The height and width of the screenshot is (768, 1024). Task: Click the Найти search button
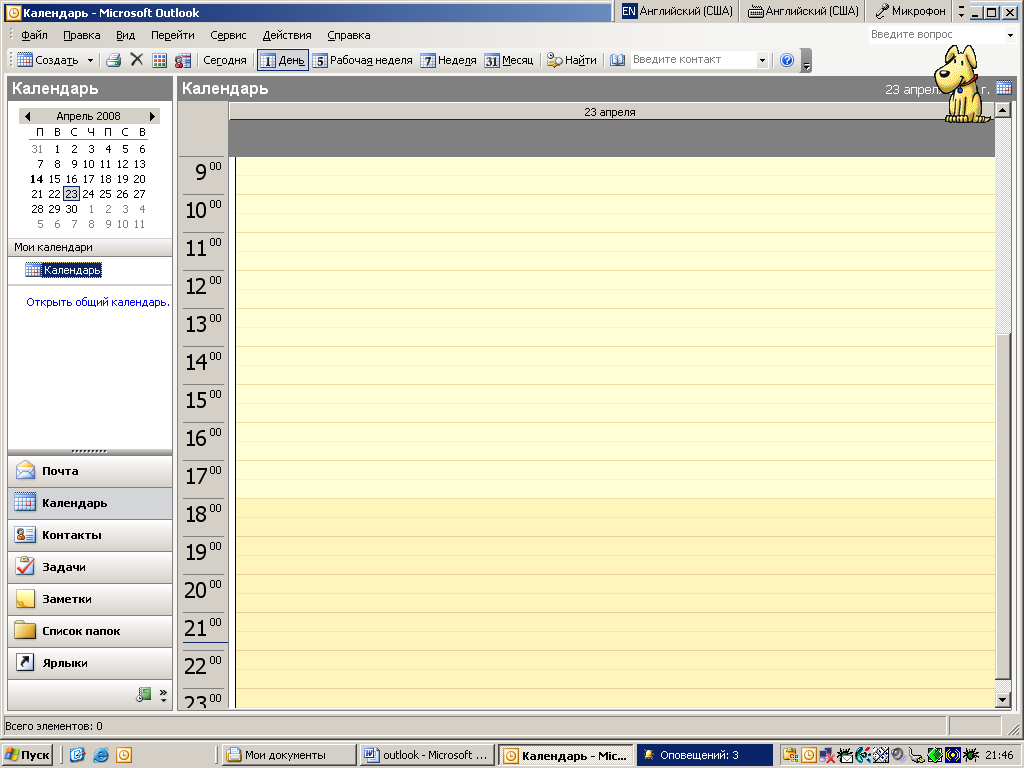coord(571,60)
